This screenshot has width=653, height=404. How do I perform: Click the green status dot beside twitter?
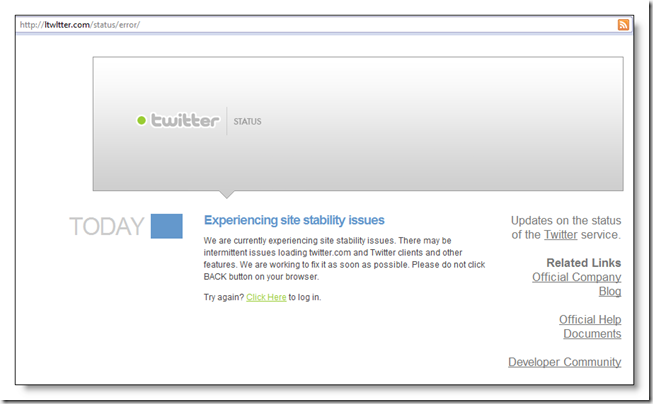click(x=142, y=120)
